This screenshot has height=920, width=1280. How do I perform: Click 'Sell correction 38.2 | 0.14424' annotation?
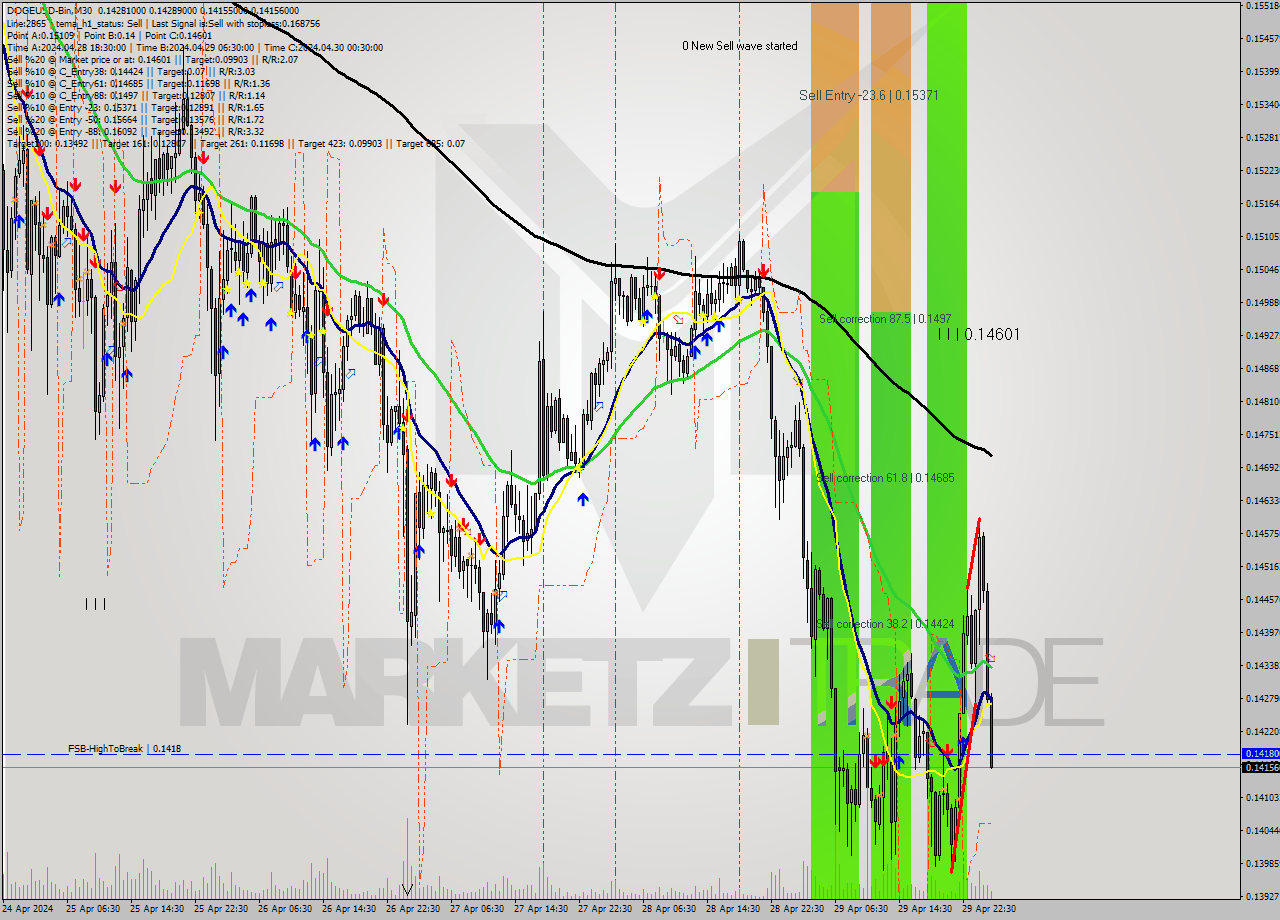885,624
